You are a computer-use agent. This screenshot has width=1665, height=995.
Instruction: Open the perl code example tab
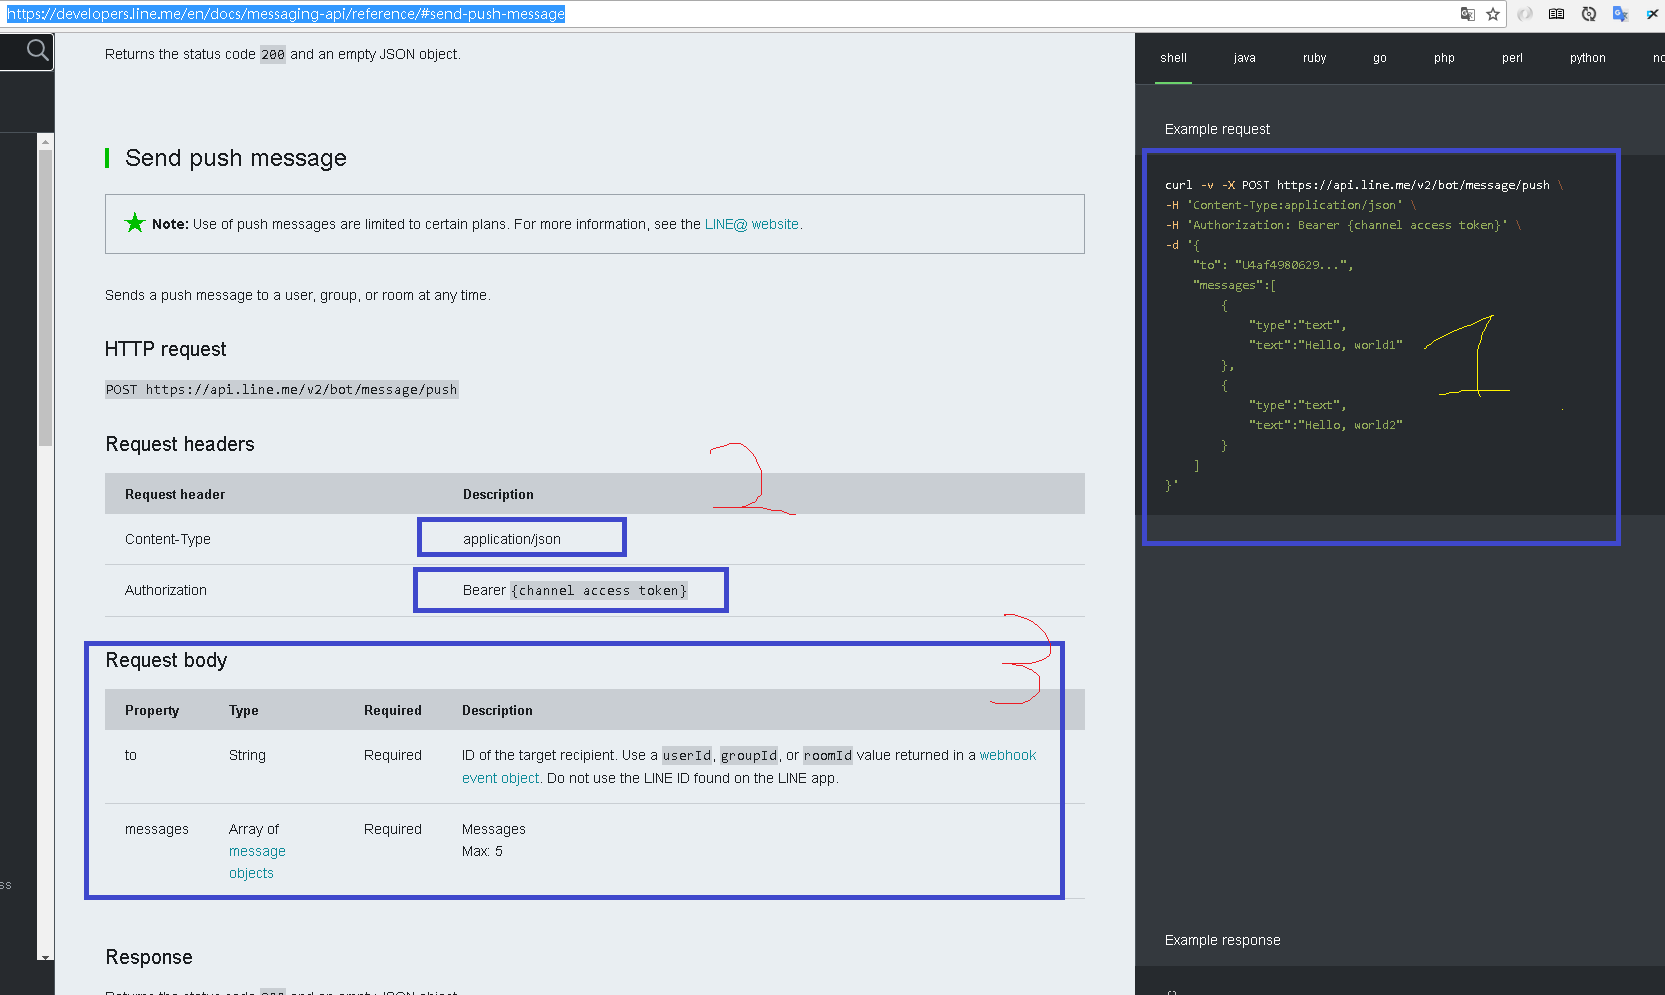tap(1512, 58)
